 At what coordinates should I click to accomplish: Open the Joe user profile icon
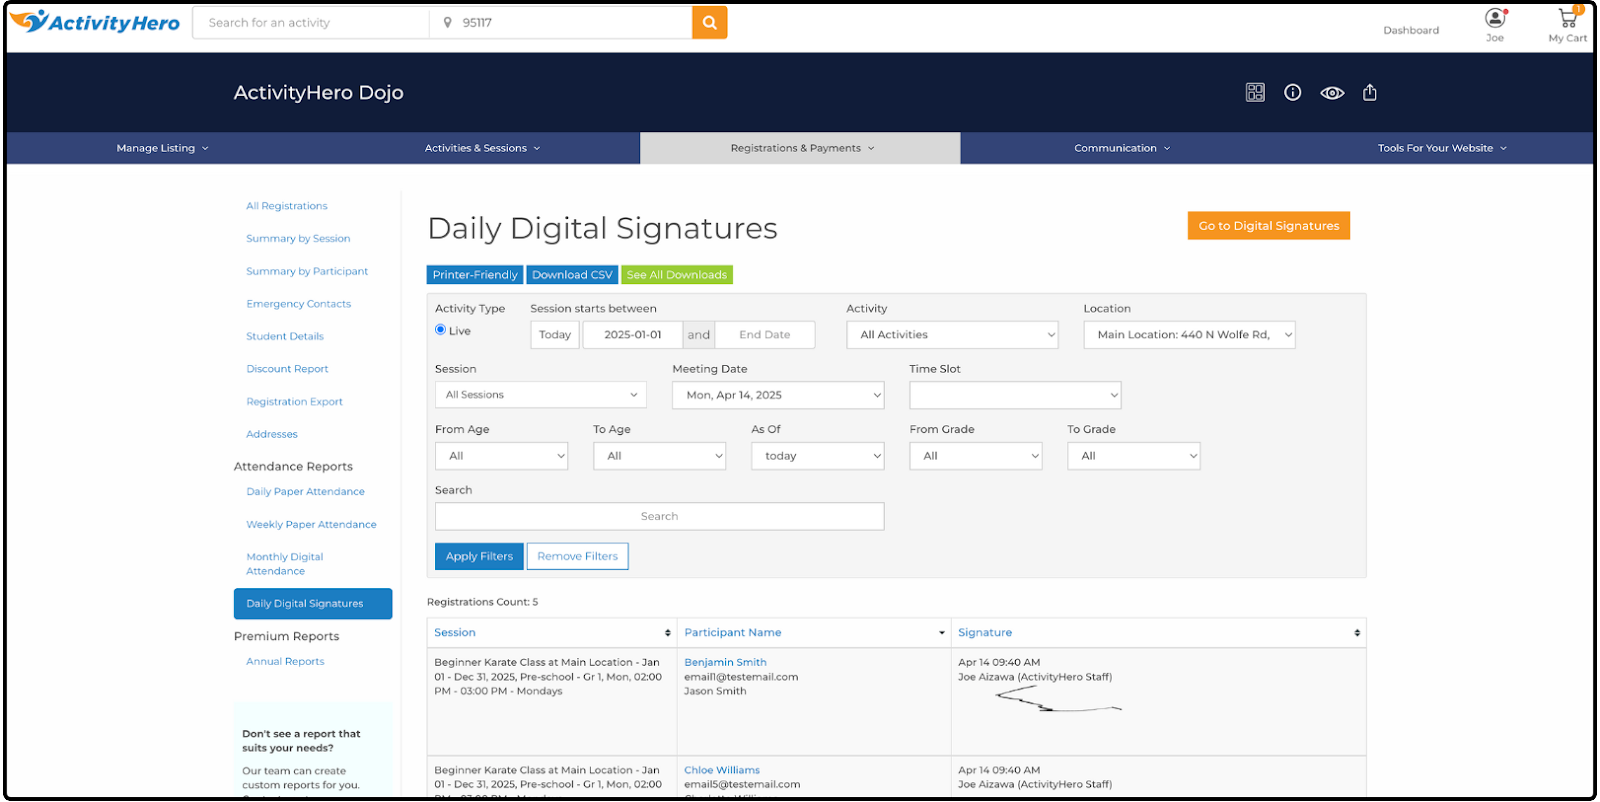click(x=1495, y=19)
